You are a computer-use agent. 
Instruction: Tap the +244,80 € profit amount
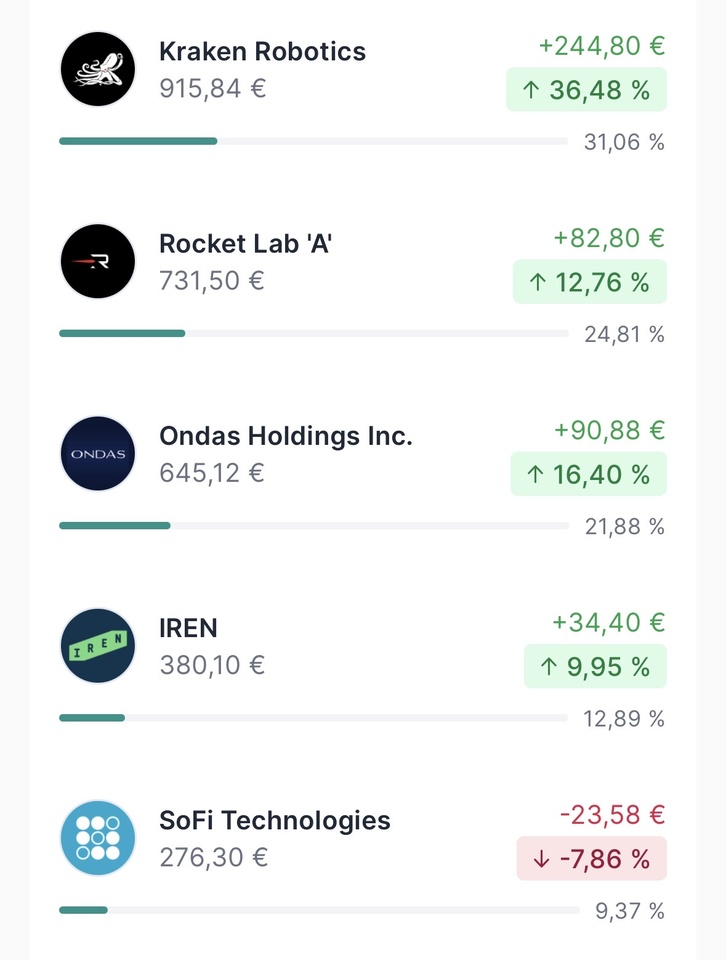pyautogui.click(x=601, y=46)
